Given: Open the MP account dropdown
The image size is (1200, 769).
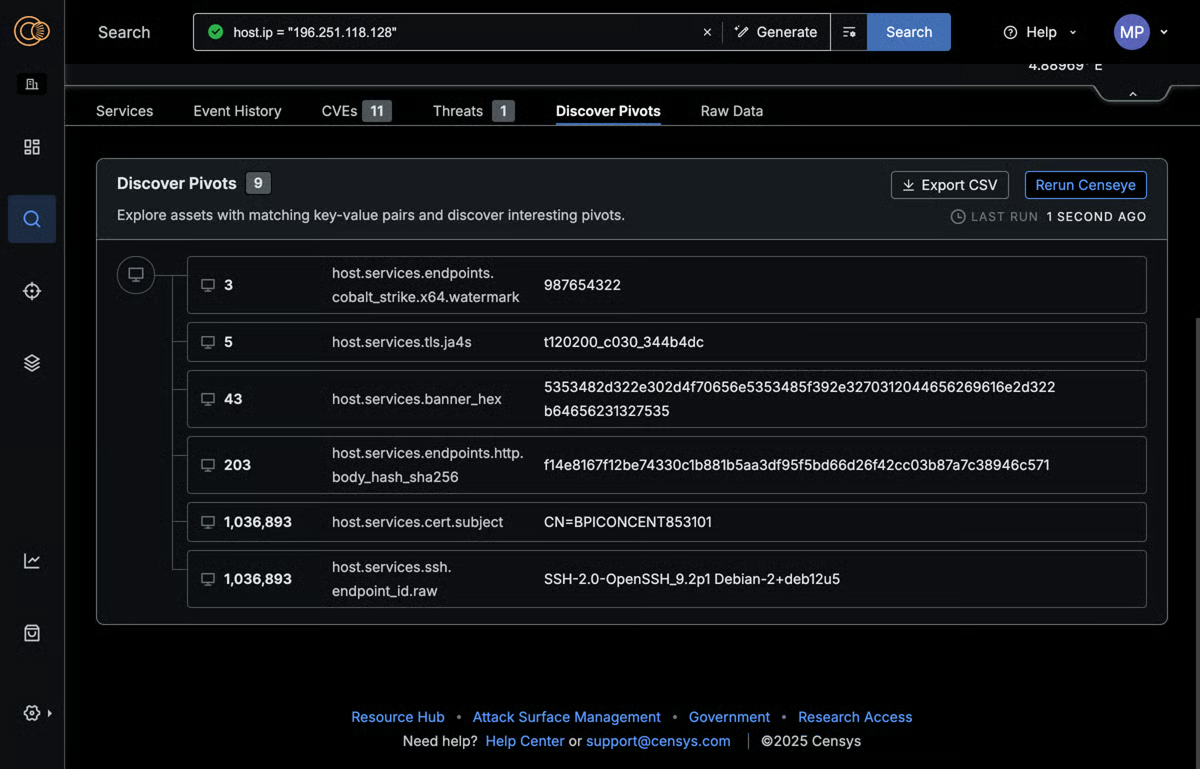Looking at the screenshot, I should 1140,31.
